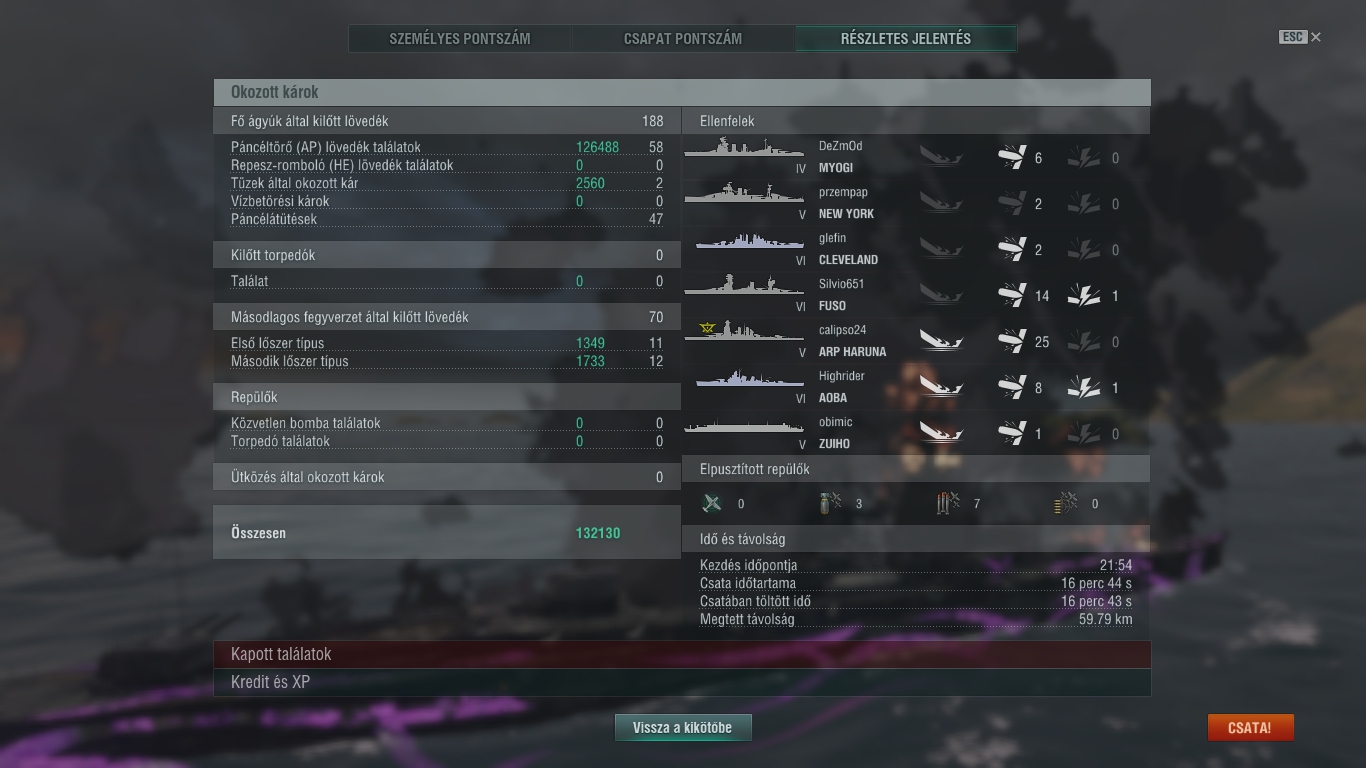Image resolution: width=1366 pixels, height=768 pixels.
Task: Click the Myogi ship silhouette icon
Action: pos(744,149)
